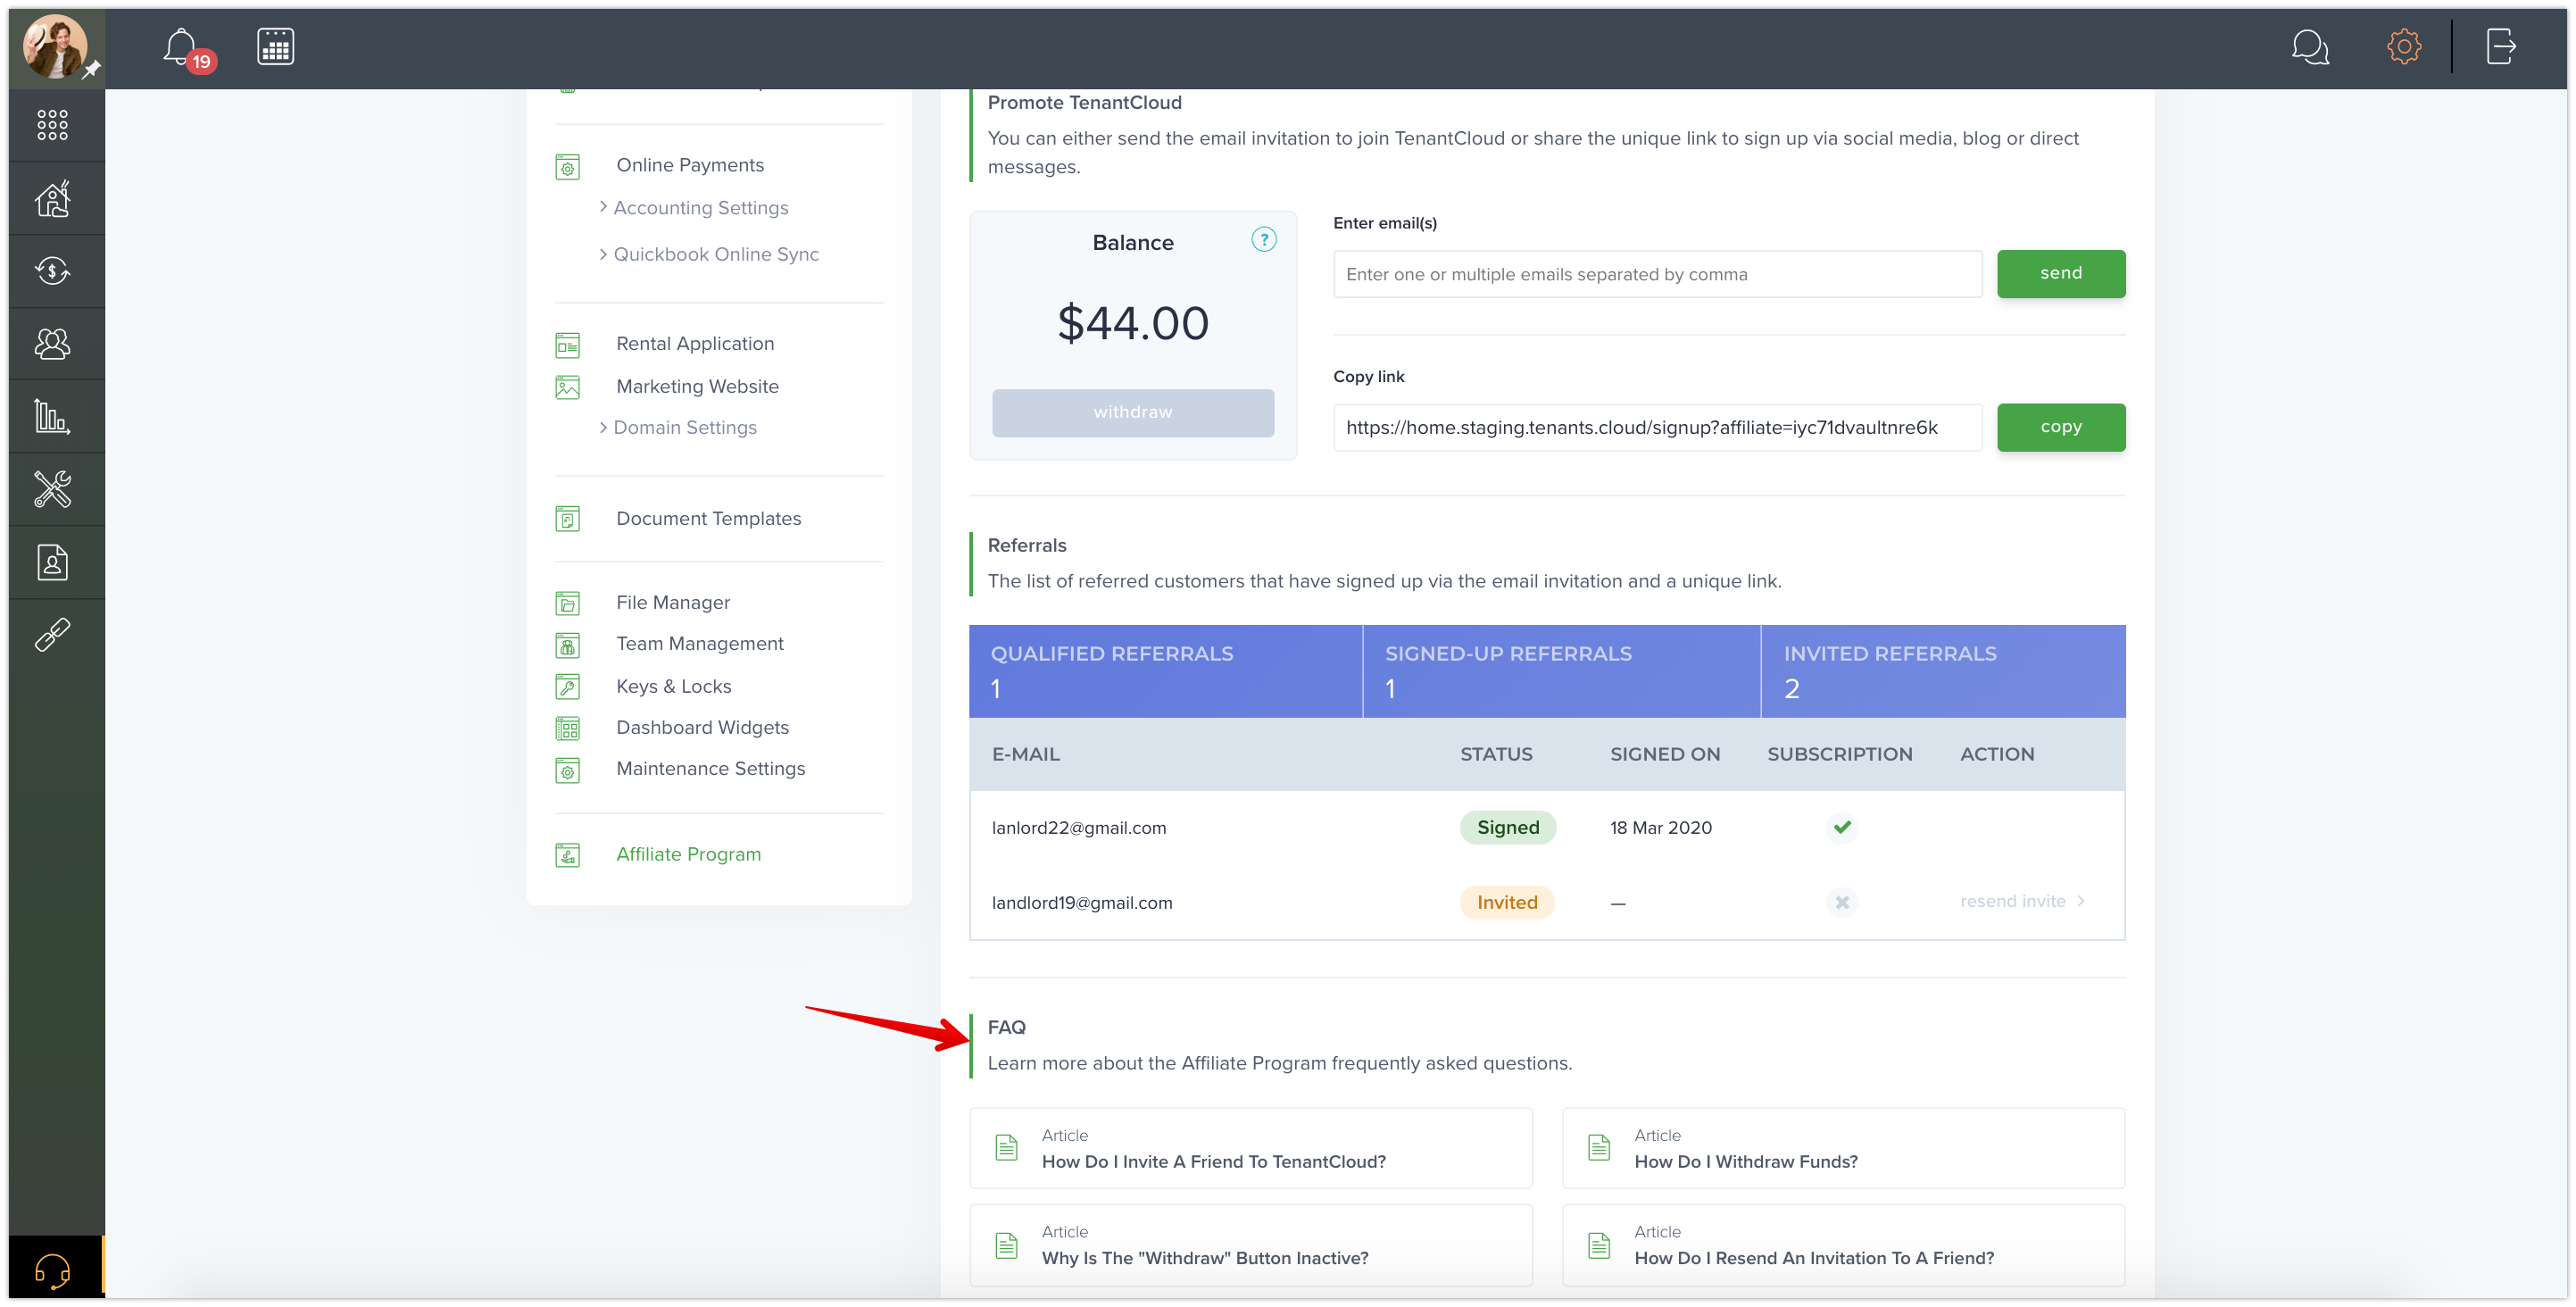Click the green send button
Screen dimensions: 2576x1307
pyautogui.click(x=2060, y=273)
